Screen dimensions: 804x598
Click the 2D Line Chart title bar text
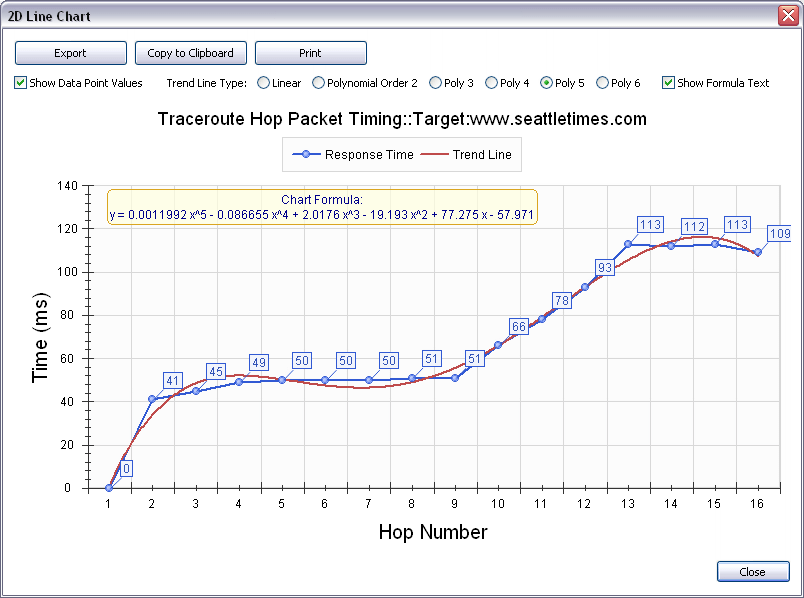pos(50,16)
